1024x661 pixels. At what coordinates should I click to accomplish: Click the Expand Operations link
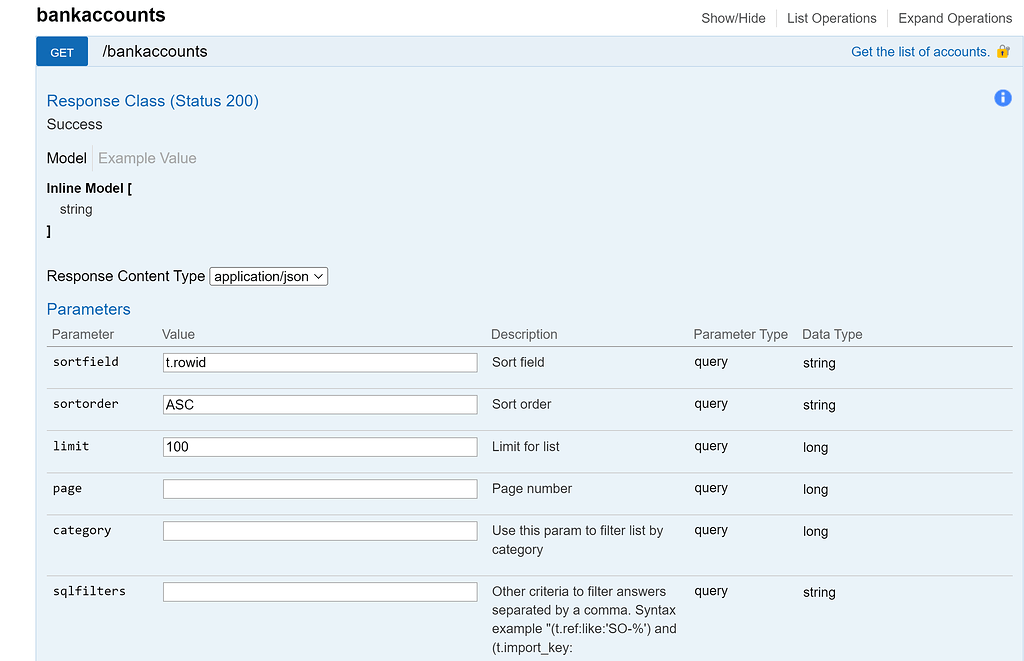tap(954, 18)
